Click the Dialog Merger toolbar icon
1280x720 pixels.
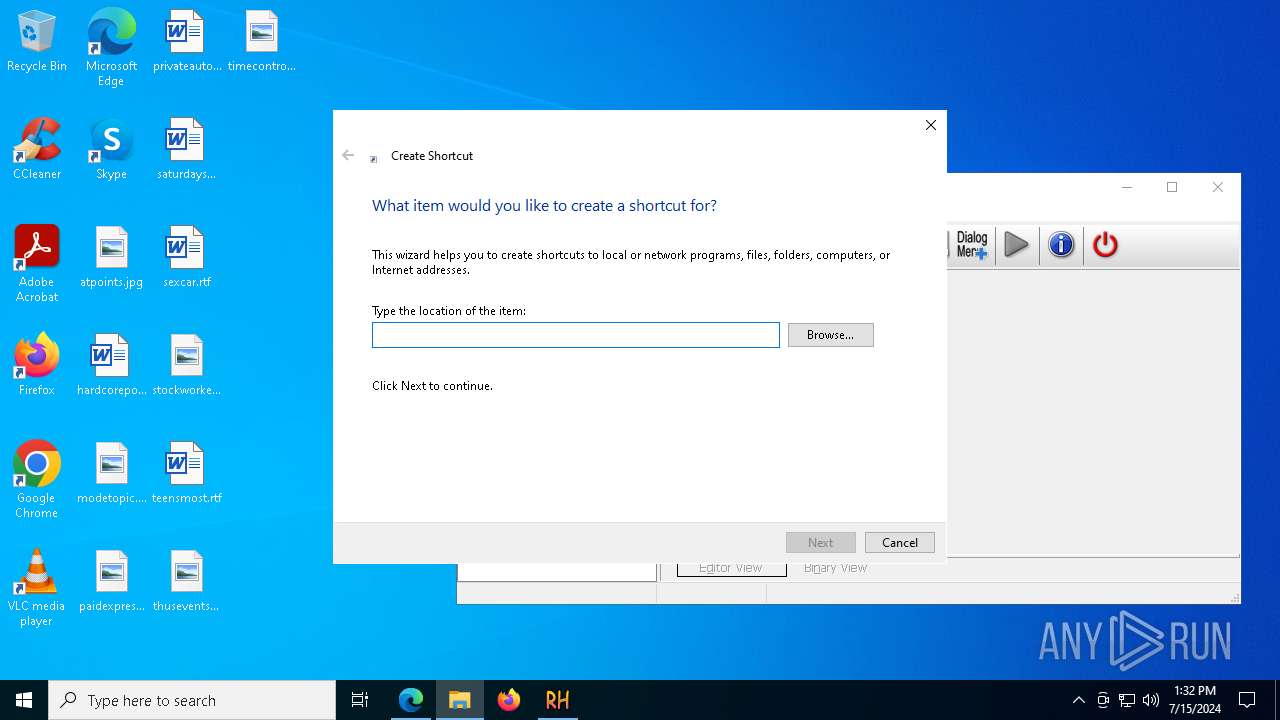pos(970,245)
